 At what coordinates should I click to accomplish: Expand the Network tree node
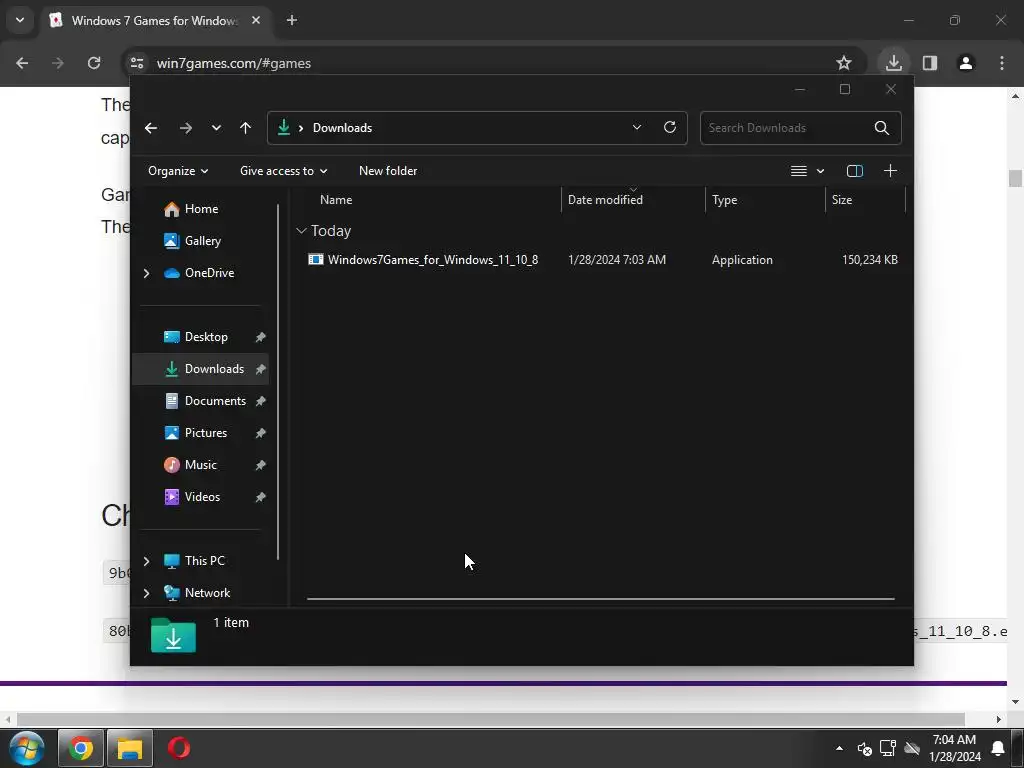[146, 593]
